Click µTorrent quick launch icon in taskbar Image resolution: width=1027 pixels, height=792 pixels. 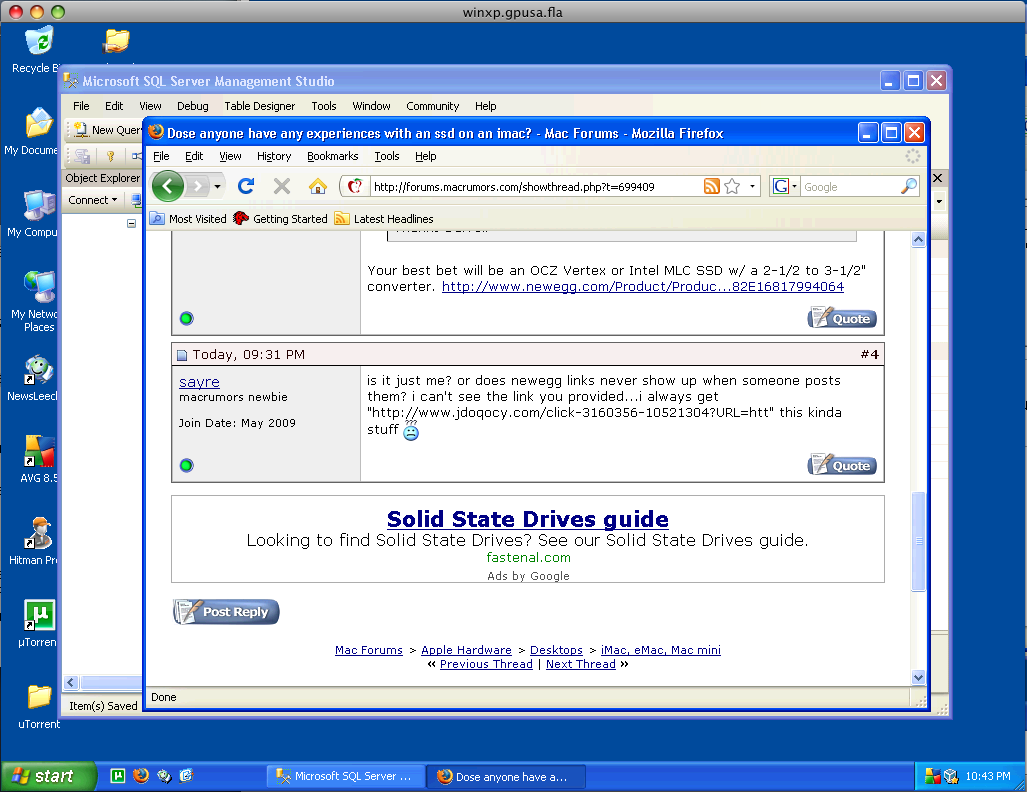point(117,776)
